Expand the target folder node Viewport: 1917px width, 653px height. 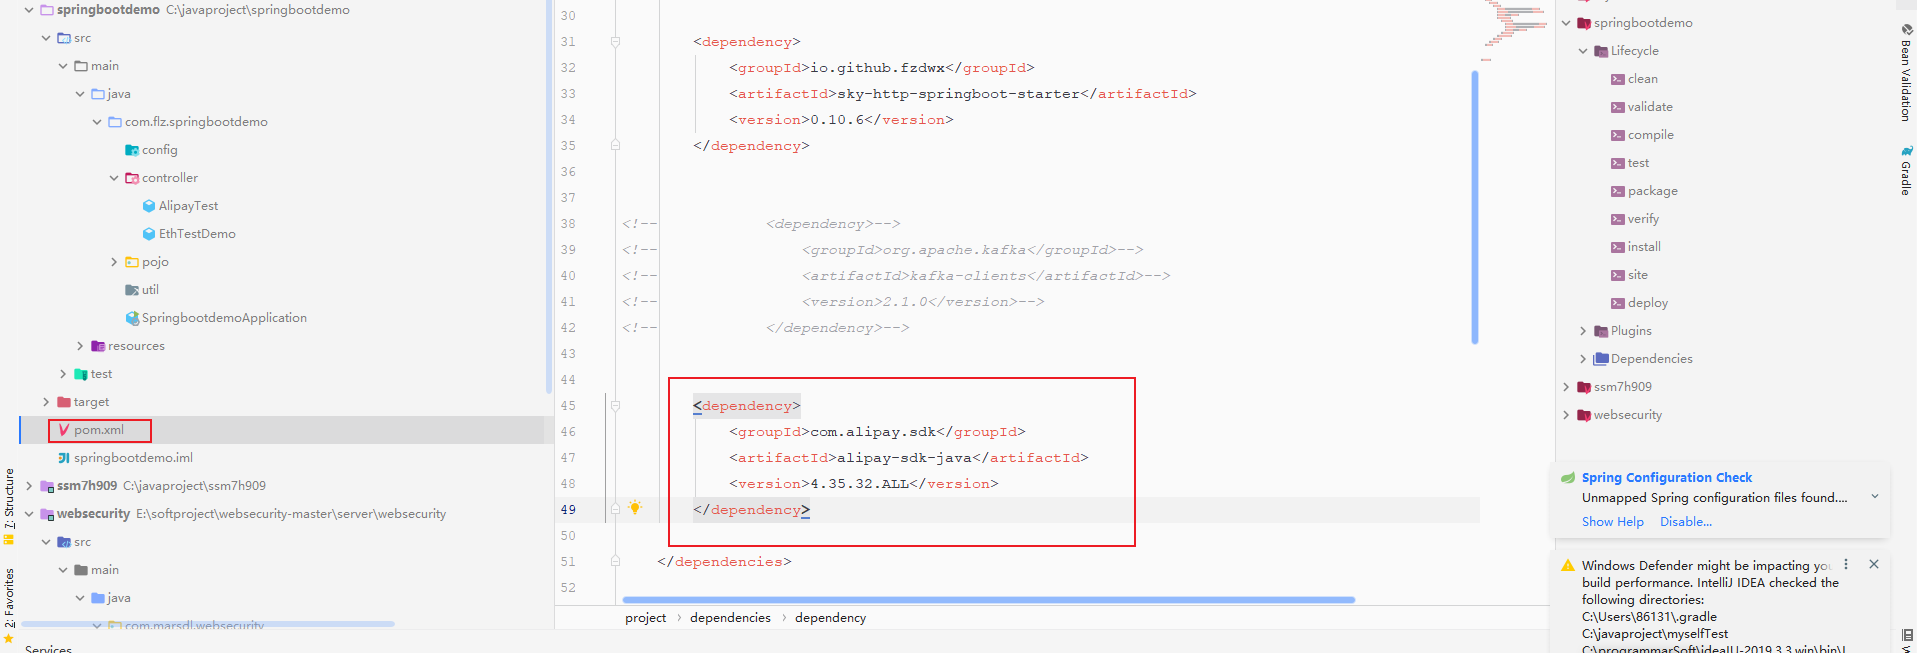[46, 402]
